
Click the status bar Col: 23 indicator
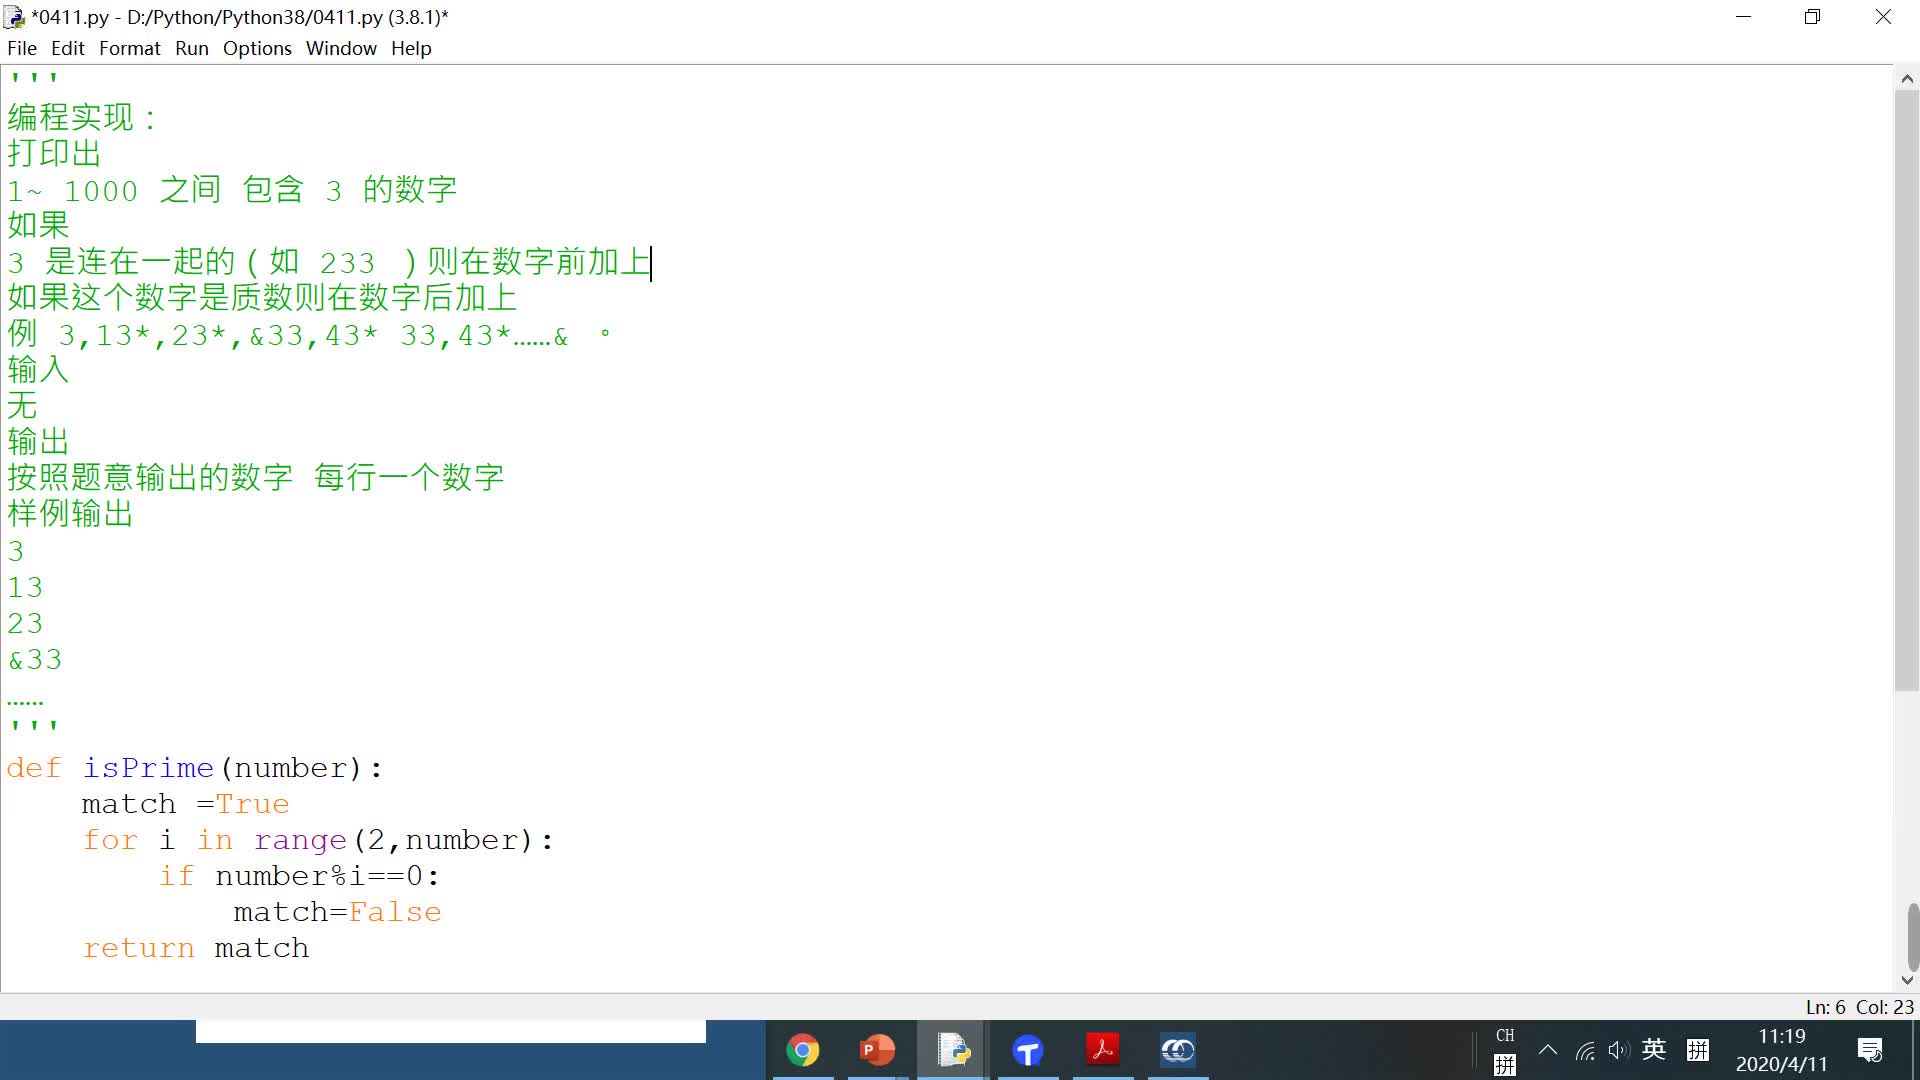[1885, 1007]
